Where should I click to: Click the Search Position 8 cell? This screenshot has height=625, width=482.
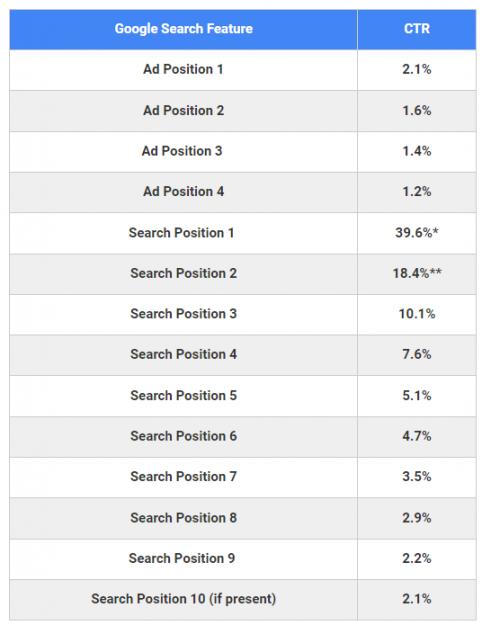point(183,518)
